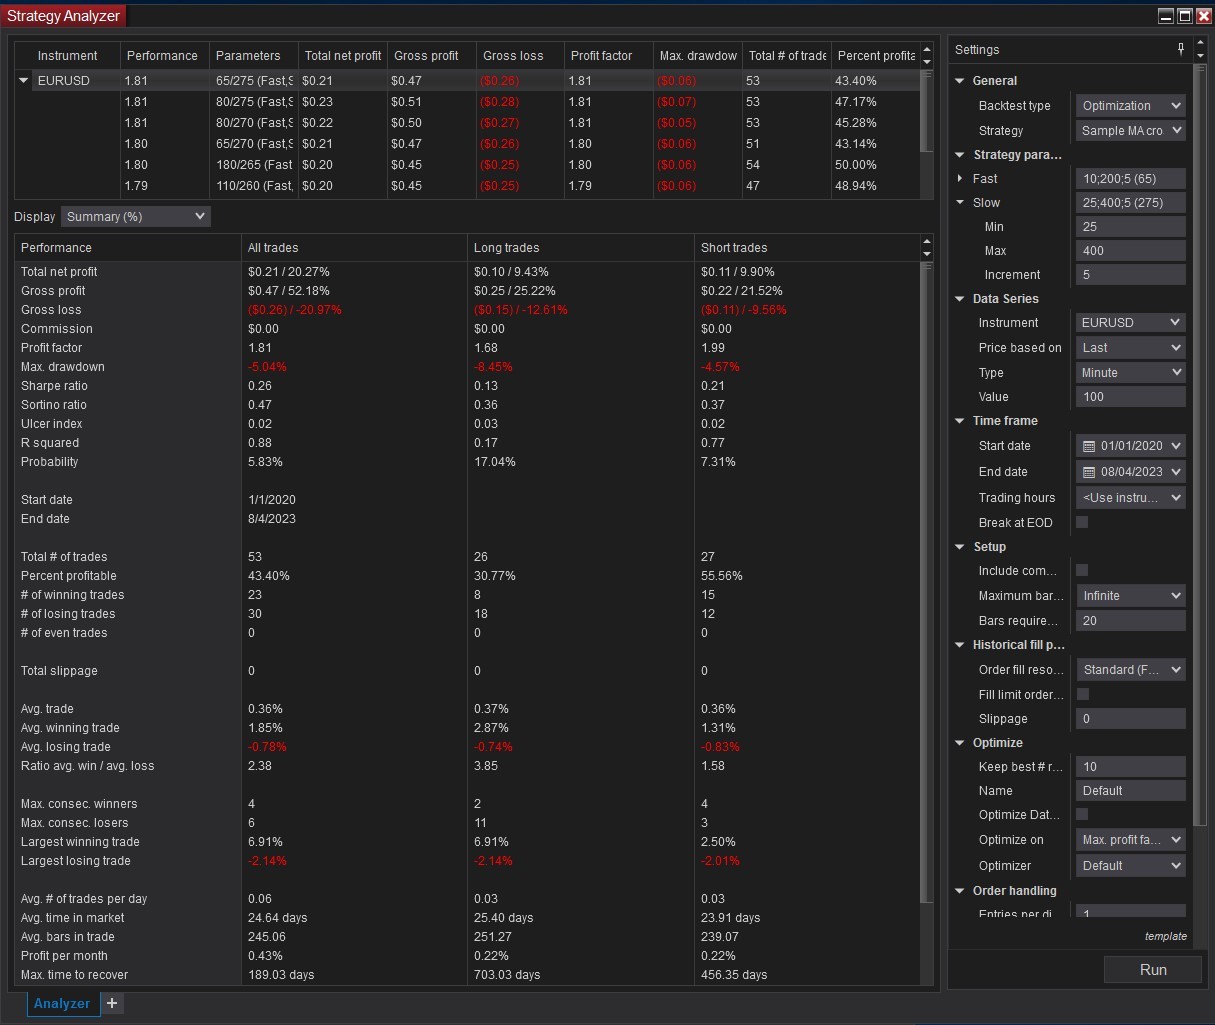Toggle Fill limit orders on touch checkbox
The width and height of the screenshot is (1215, 1025).
coord(1082,694)
